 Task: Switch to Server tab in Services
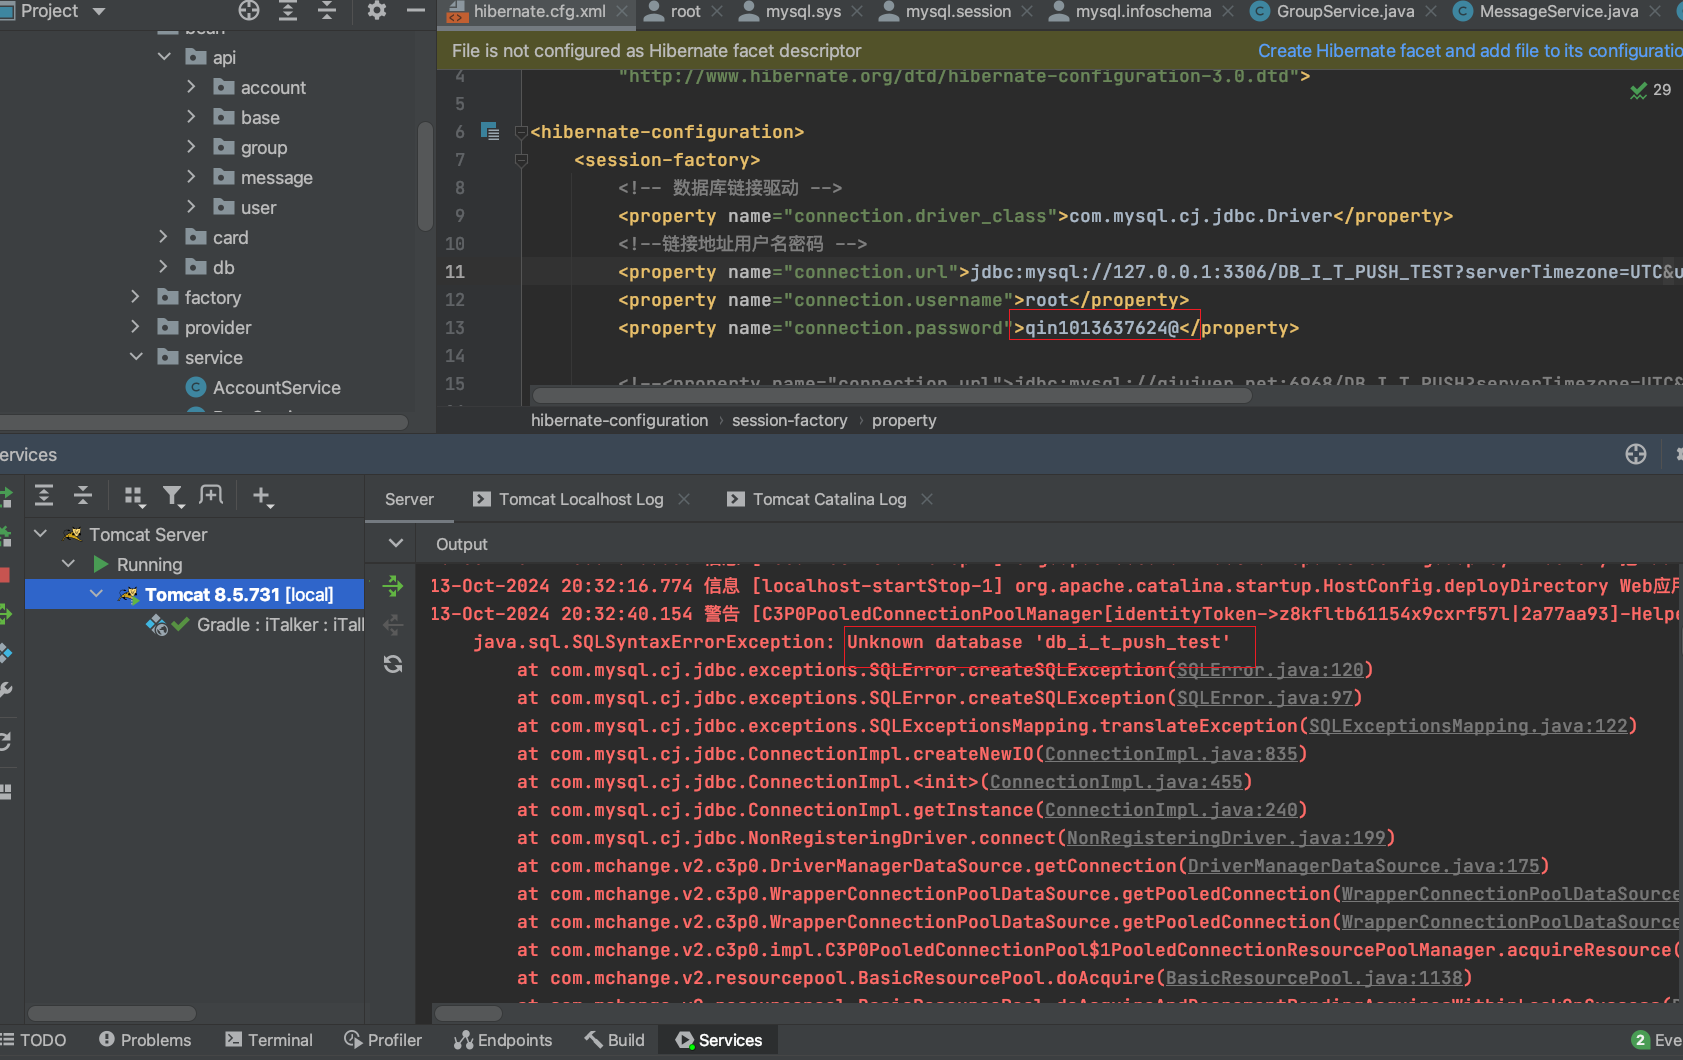(409, 499)
